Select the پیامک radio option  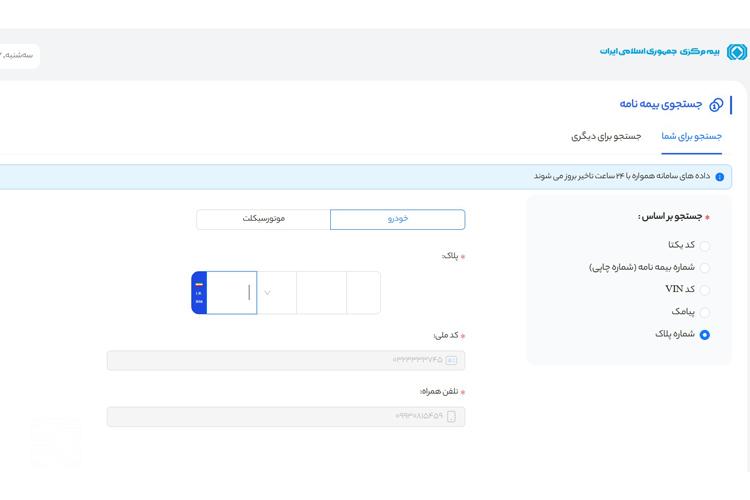coord(705,312)
